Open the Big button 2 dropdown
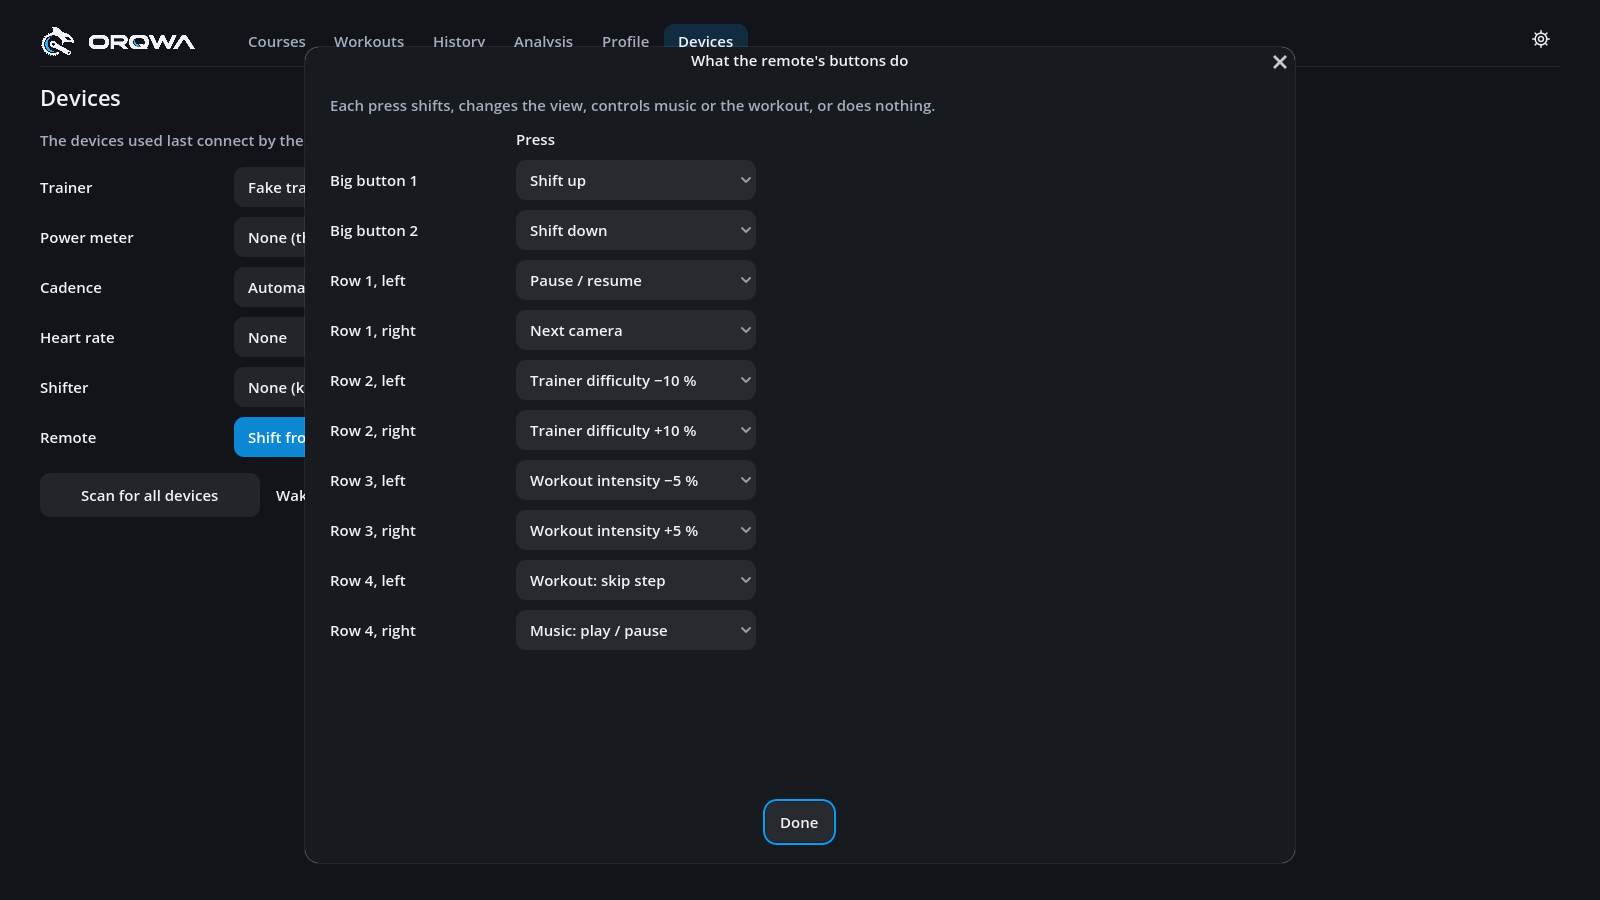The height and width of the screenshot is (900, 1600). [636, 230]
